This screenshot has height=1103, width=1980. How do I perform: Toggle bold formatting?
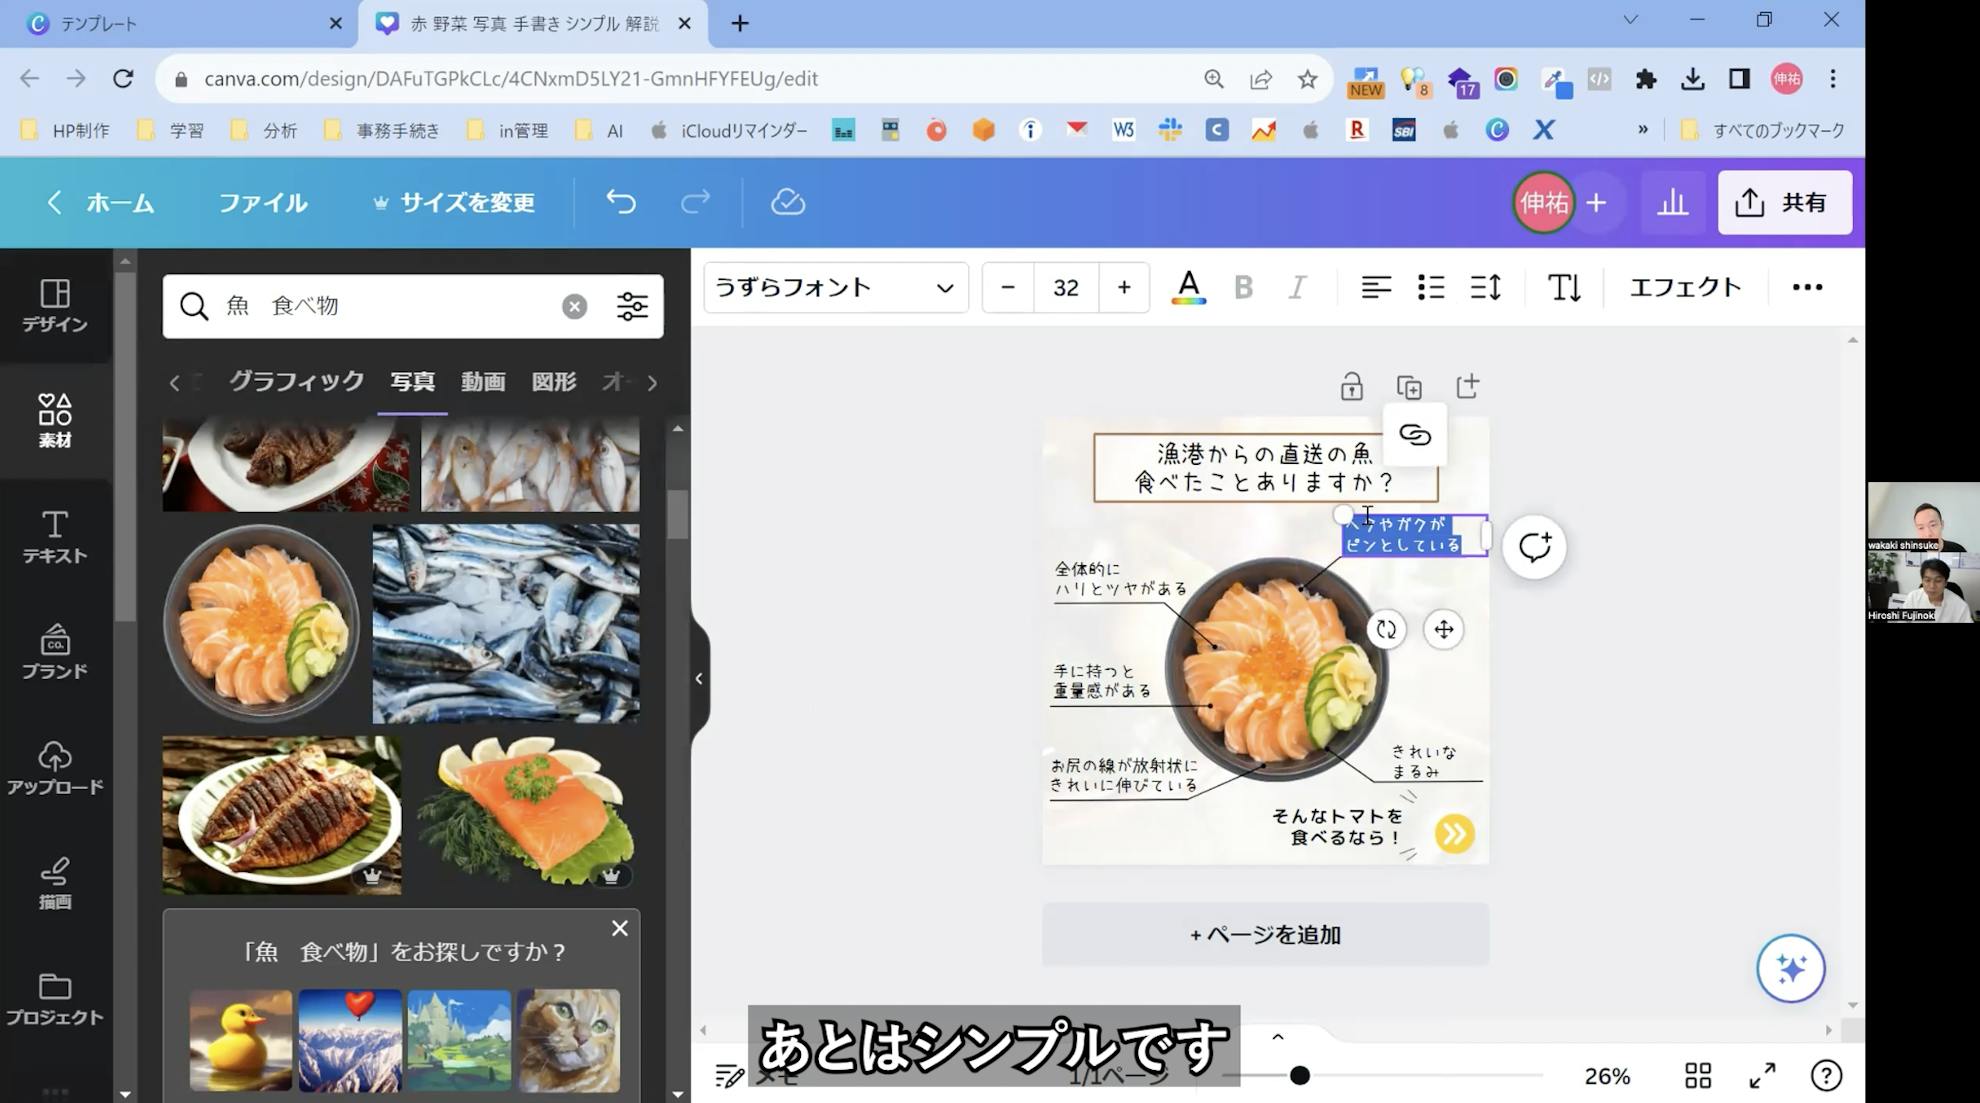[x=1243, y=288]
